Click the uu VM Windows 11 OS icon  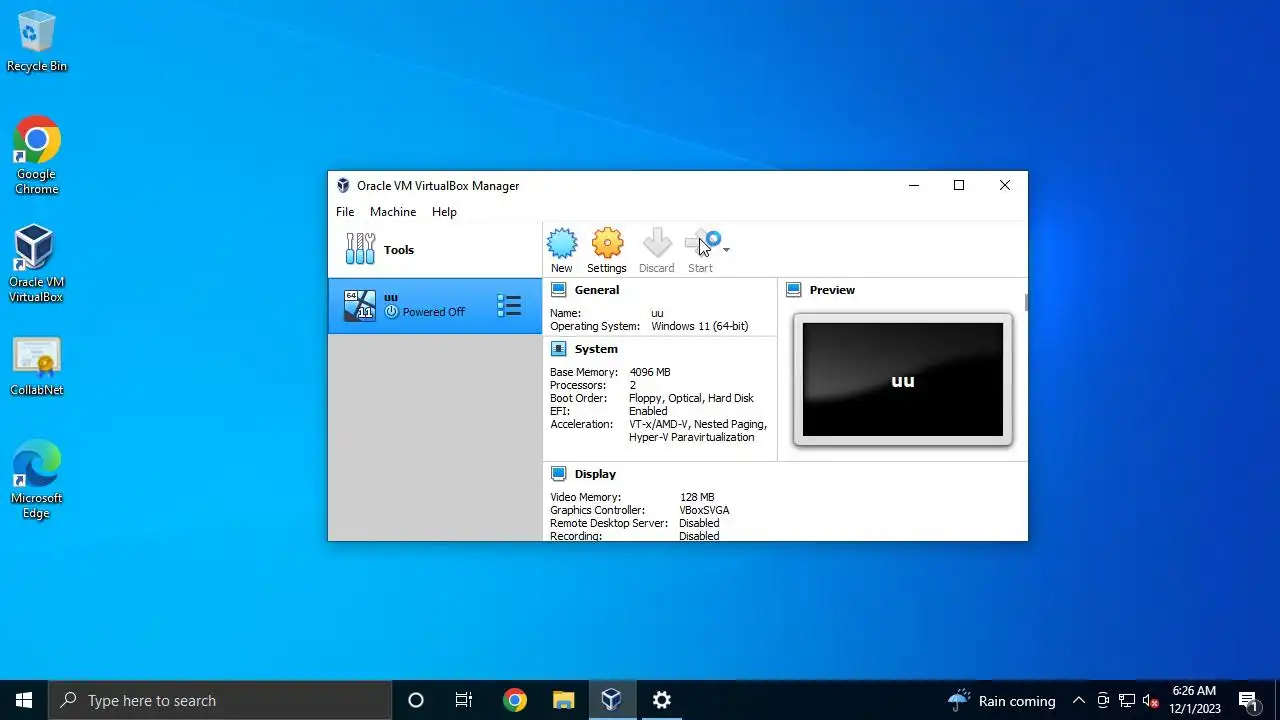[360, 306]
